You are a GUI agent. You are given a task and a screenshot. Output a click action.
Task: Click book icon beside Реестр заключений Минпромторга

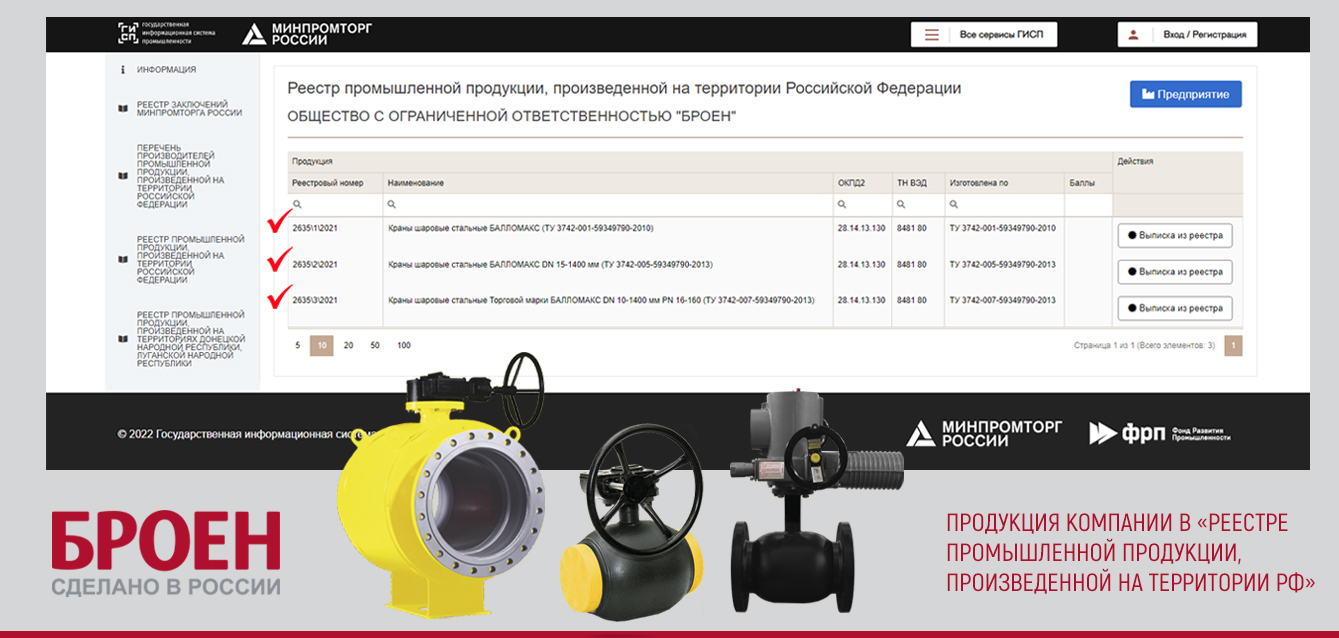point(123,109)
